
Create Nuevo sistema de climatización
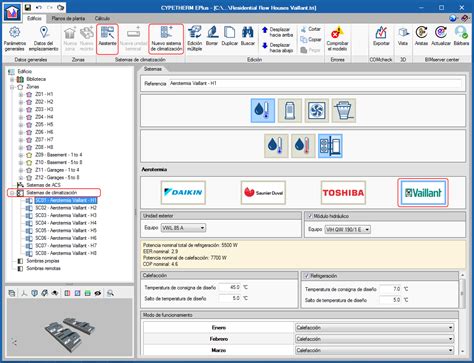click(166, 39)
